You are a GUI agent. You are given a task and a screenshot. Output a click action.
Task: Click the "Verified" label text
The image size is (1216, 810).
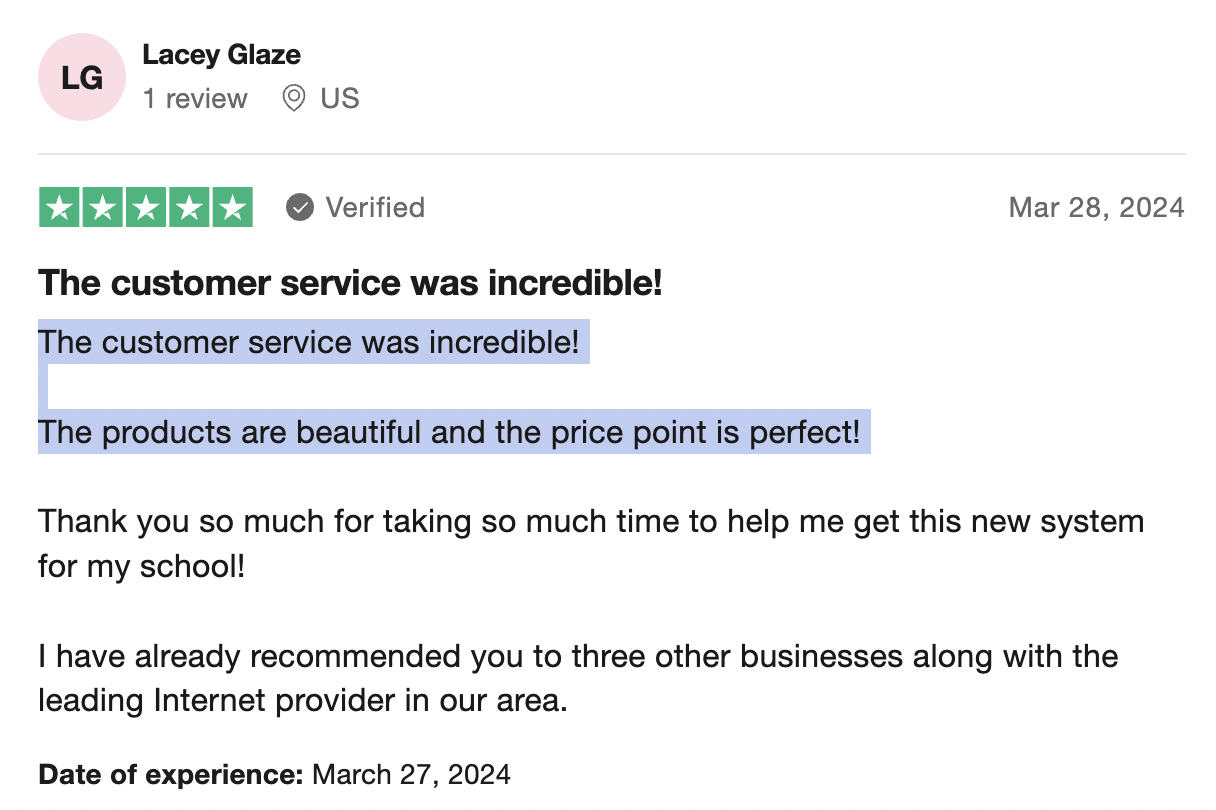click(x=375, y=208)
